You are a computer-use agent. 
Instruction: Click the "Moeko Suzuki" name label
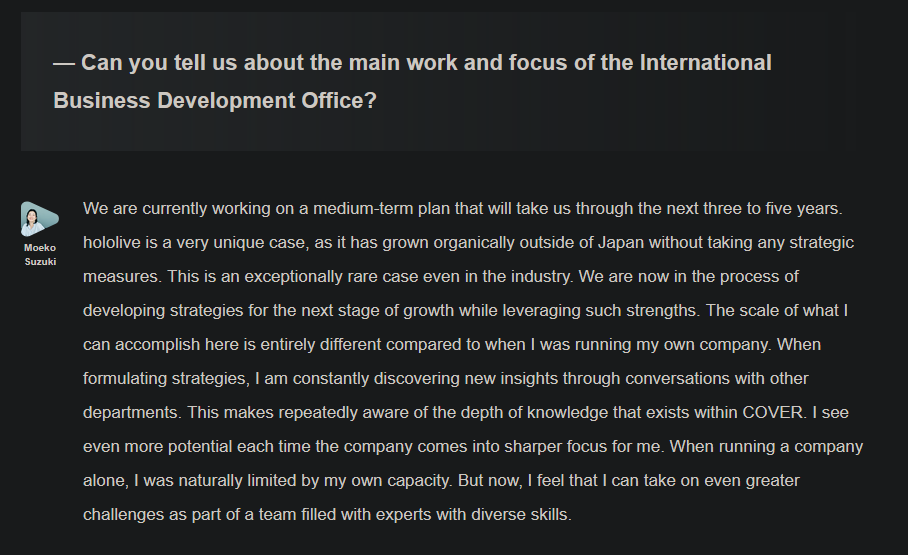(x=40, y=254)
